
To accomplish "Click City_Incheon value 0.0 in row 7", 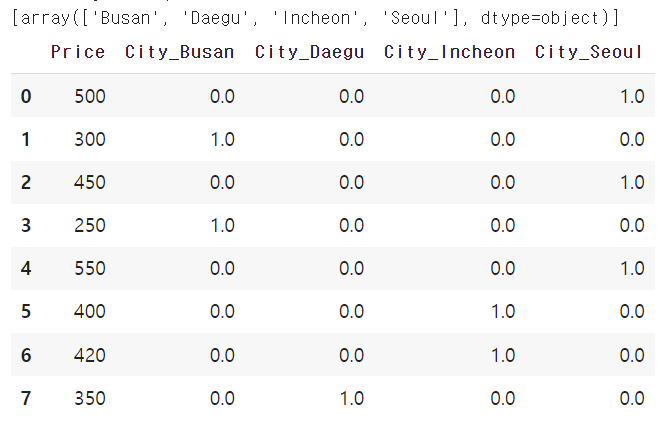I will [x=503, y=398].
